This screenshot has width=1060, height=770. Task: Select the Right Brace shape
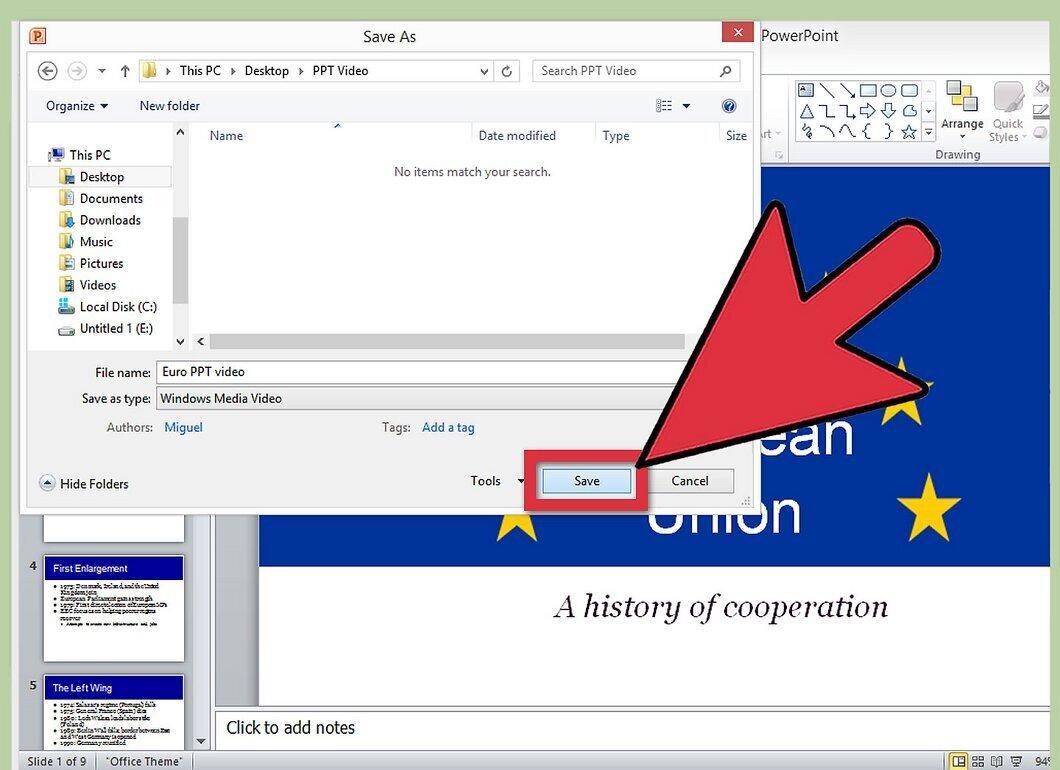888,131
